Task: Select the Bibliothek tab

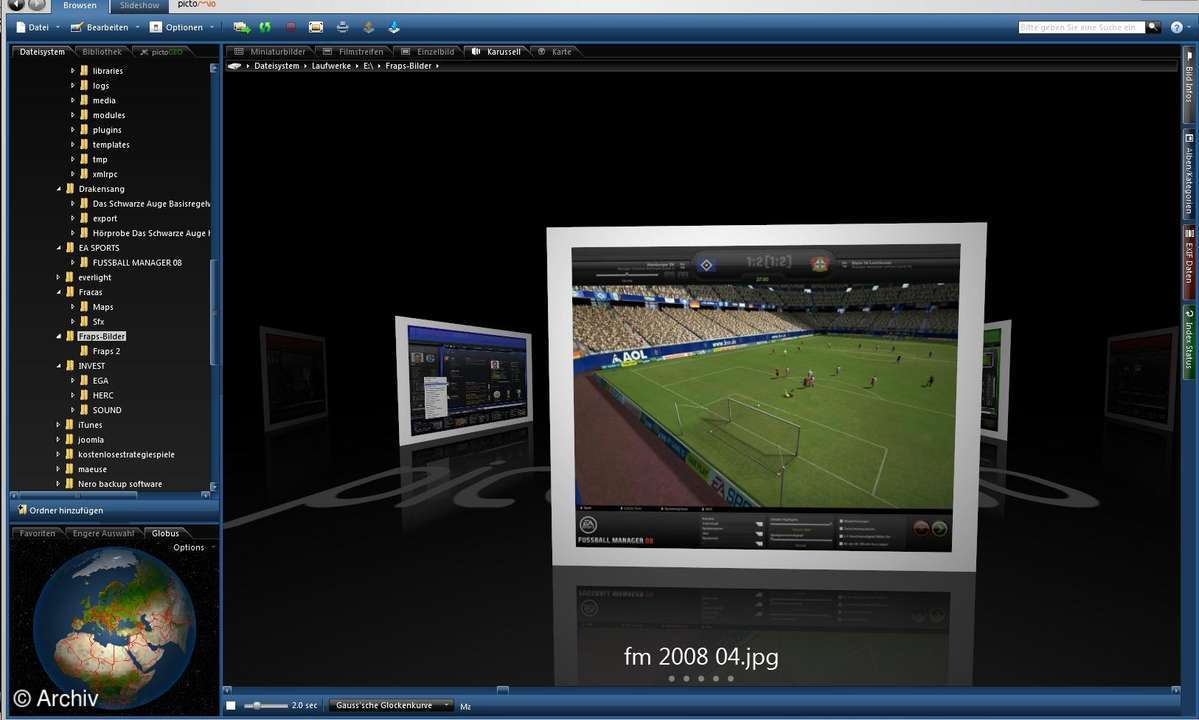Action: tap(102, 52)
